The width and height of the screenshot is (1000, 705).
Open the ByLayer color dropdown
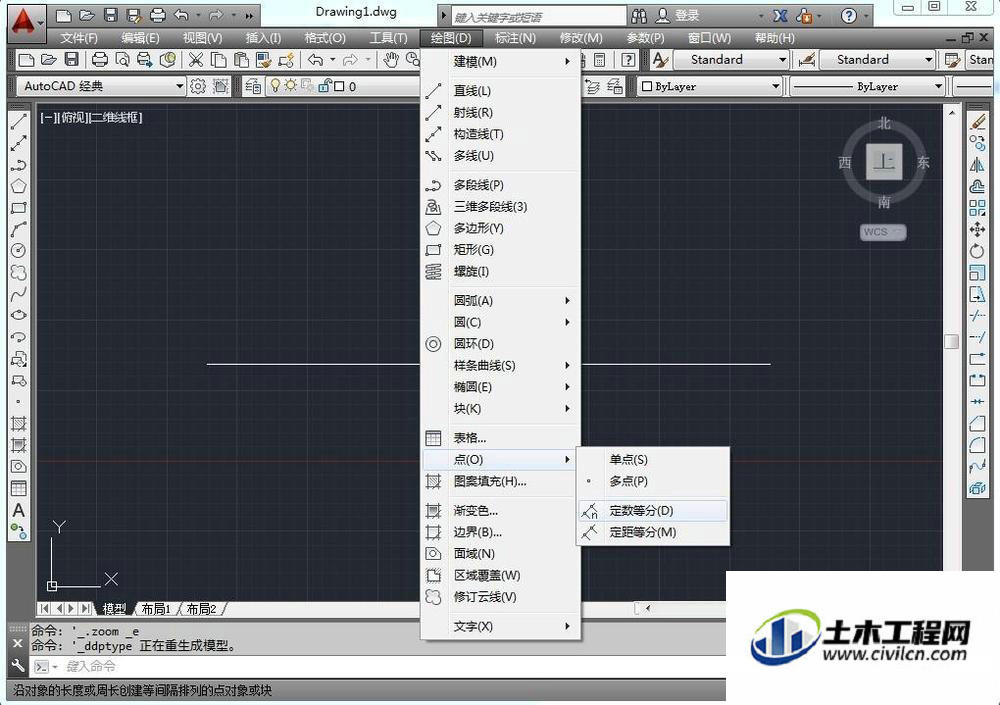[x=776, y=86]
